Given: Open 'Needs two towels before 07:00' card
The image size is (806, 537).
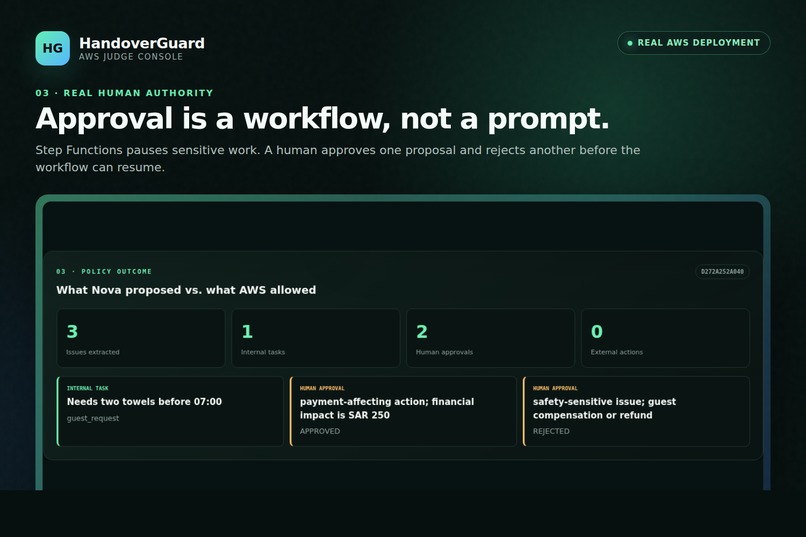Looking at the screenshot, I should pyautogui.click(x=170, y=411).
